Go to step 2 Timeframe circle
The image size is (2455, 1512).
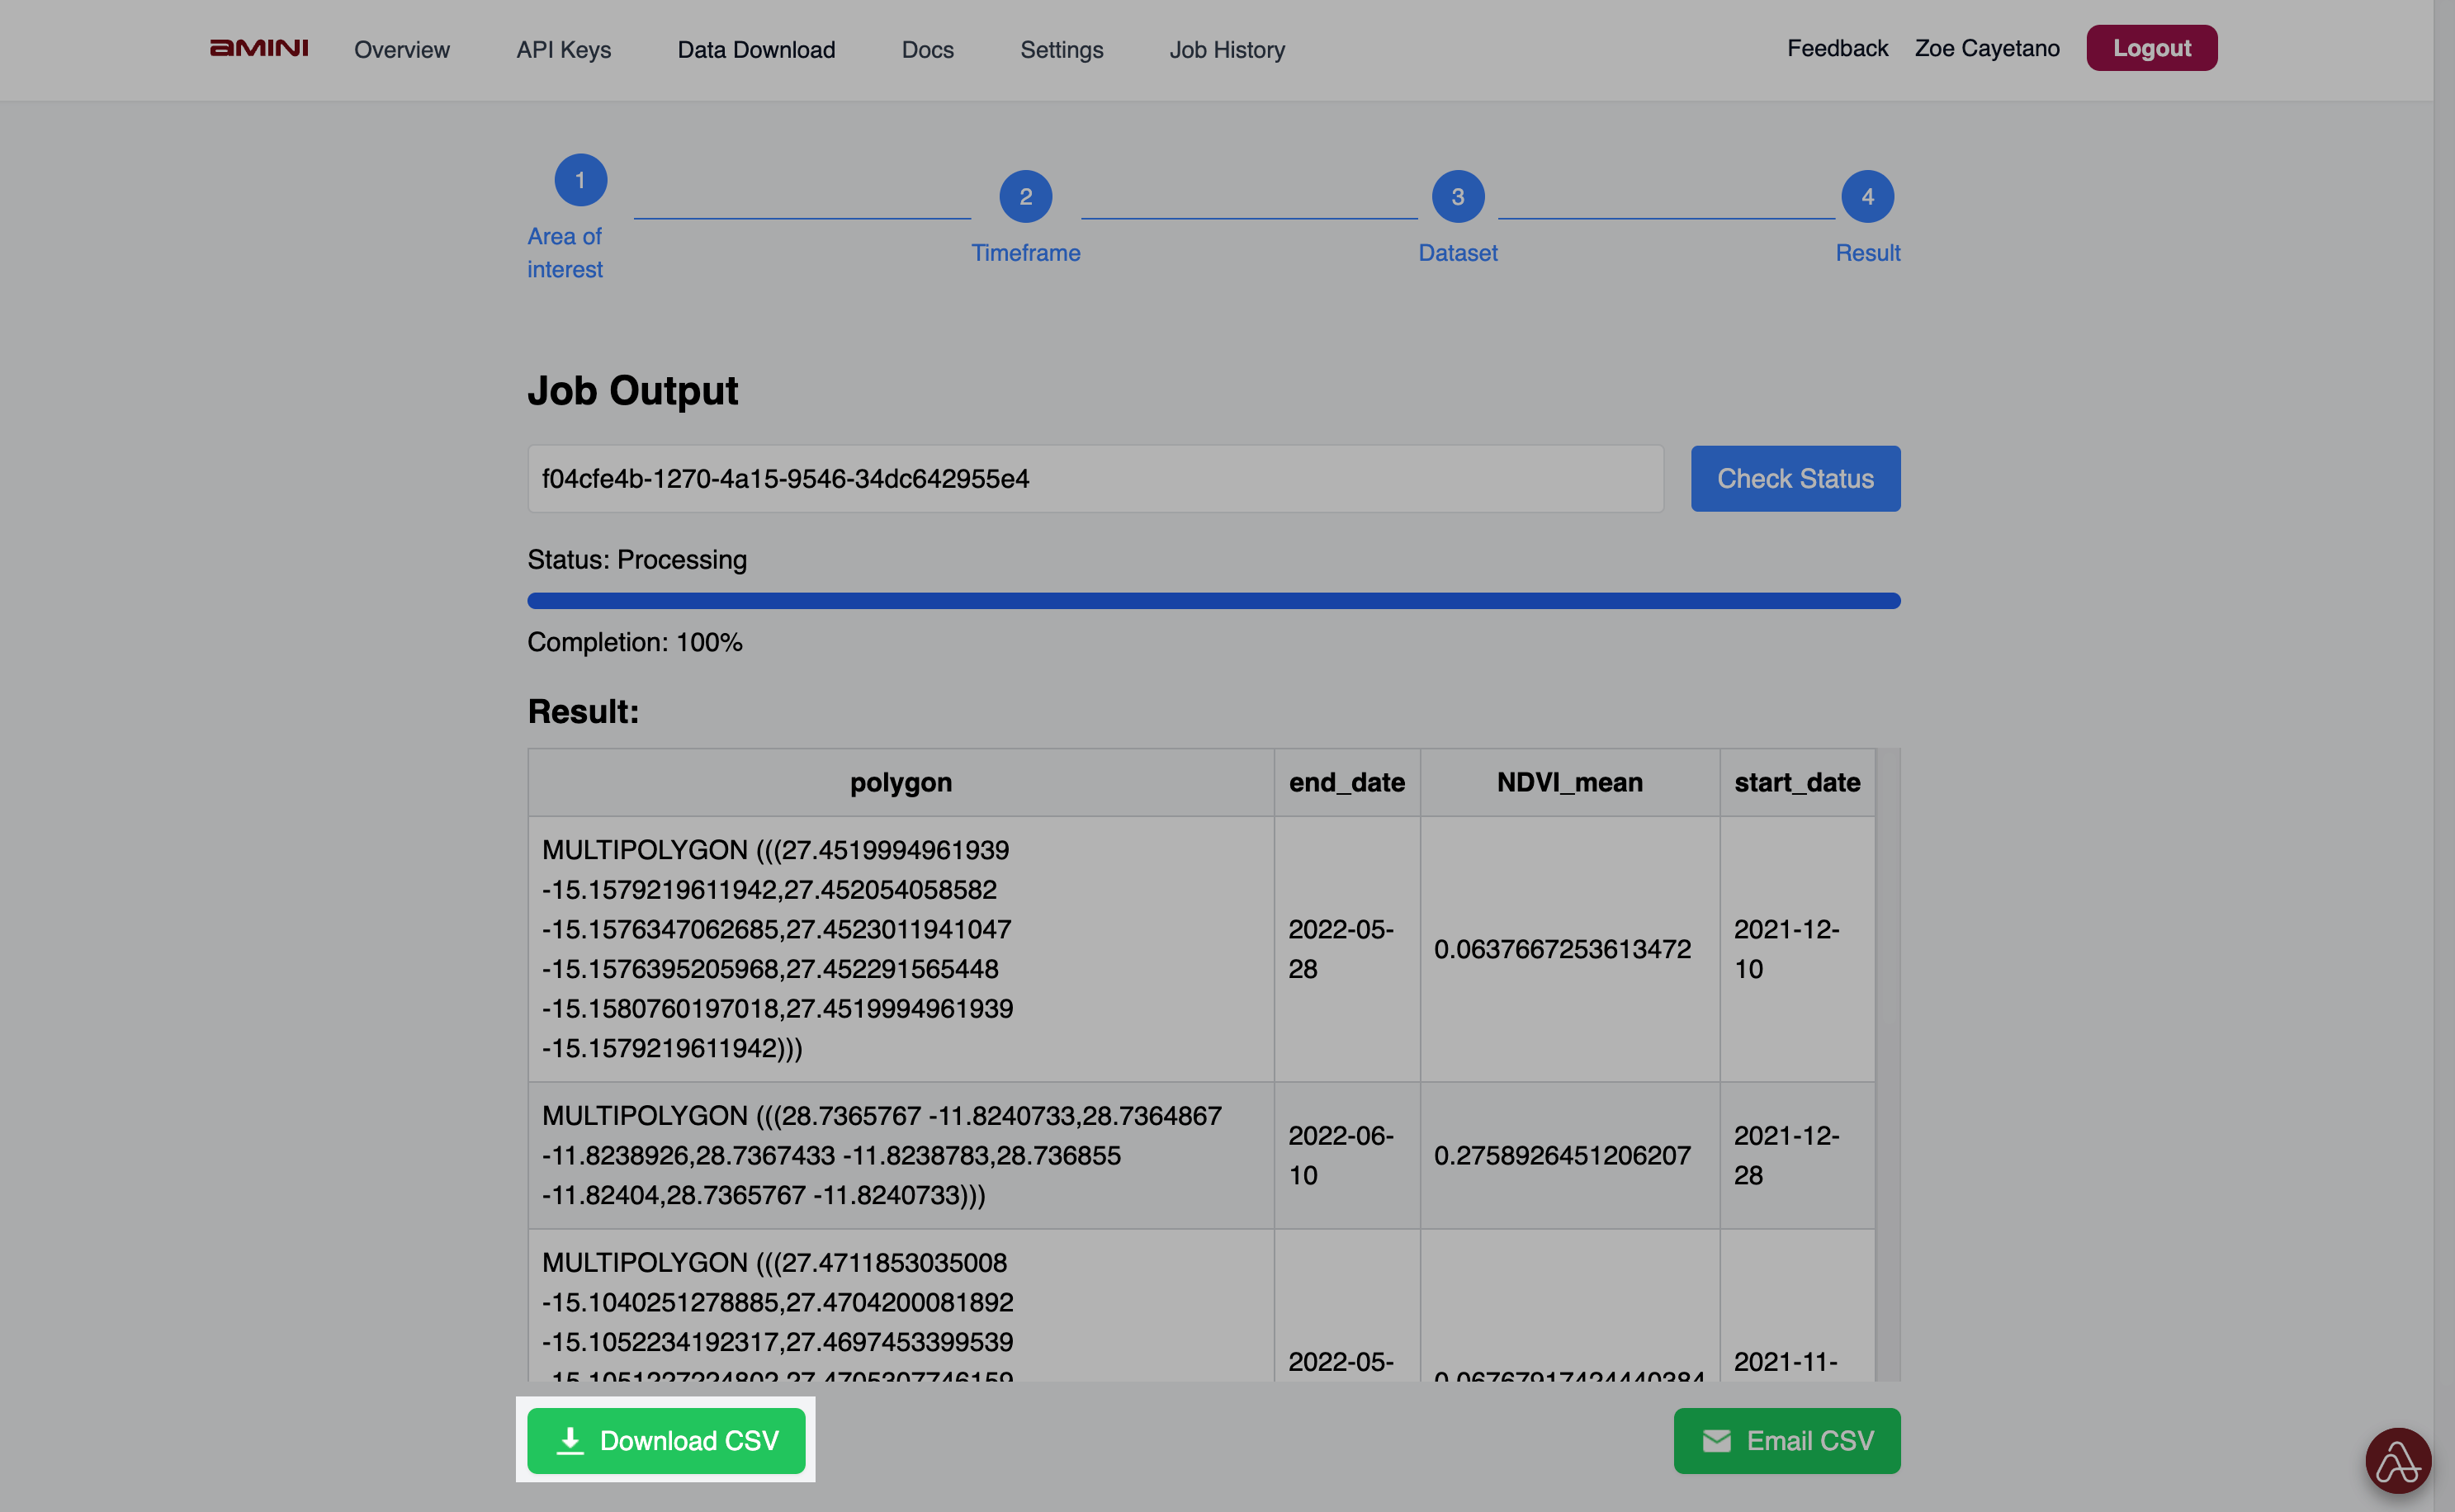[1025, 197]
